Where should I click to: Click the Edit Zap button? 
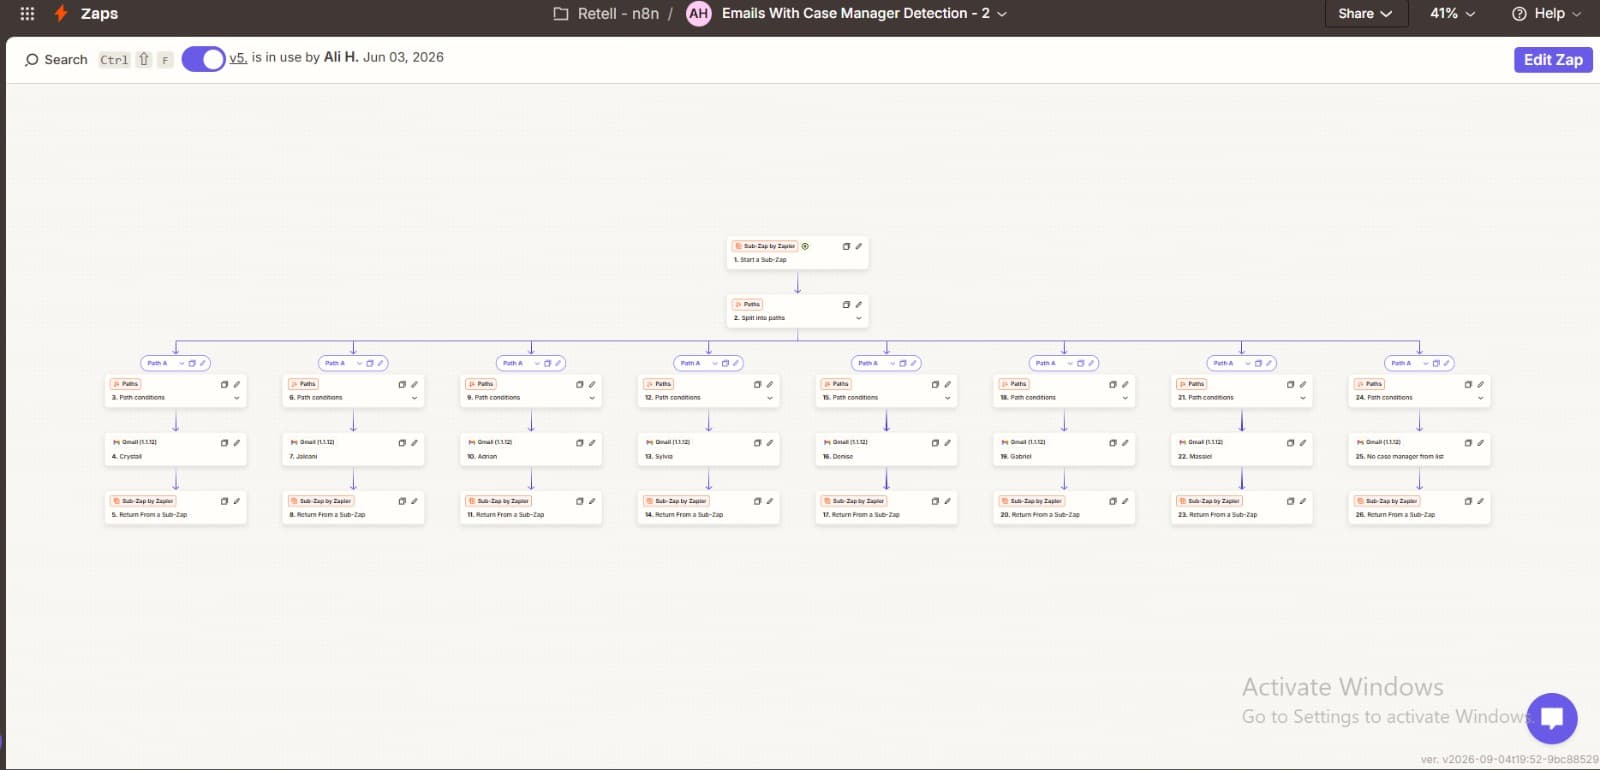coord(1553,60)
